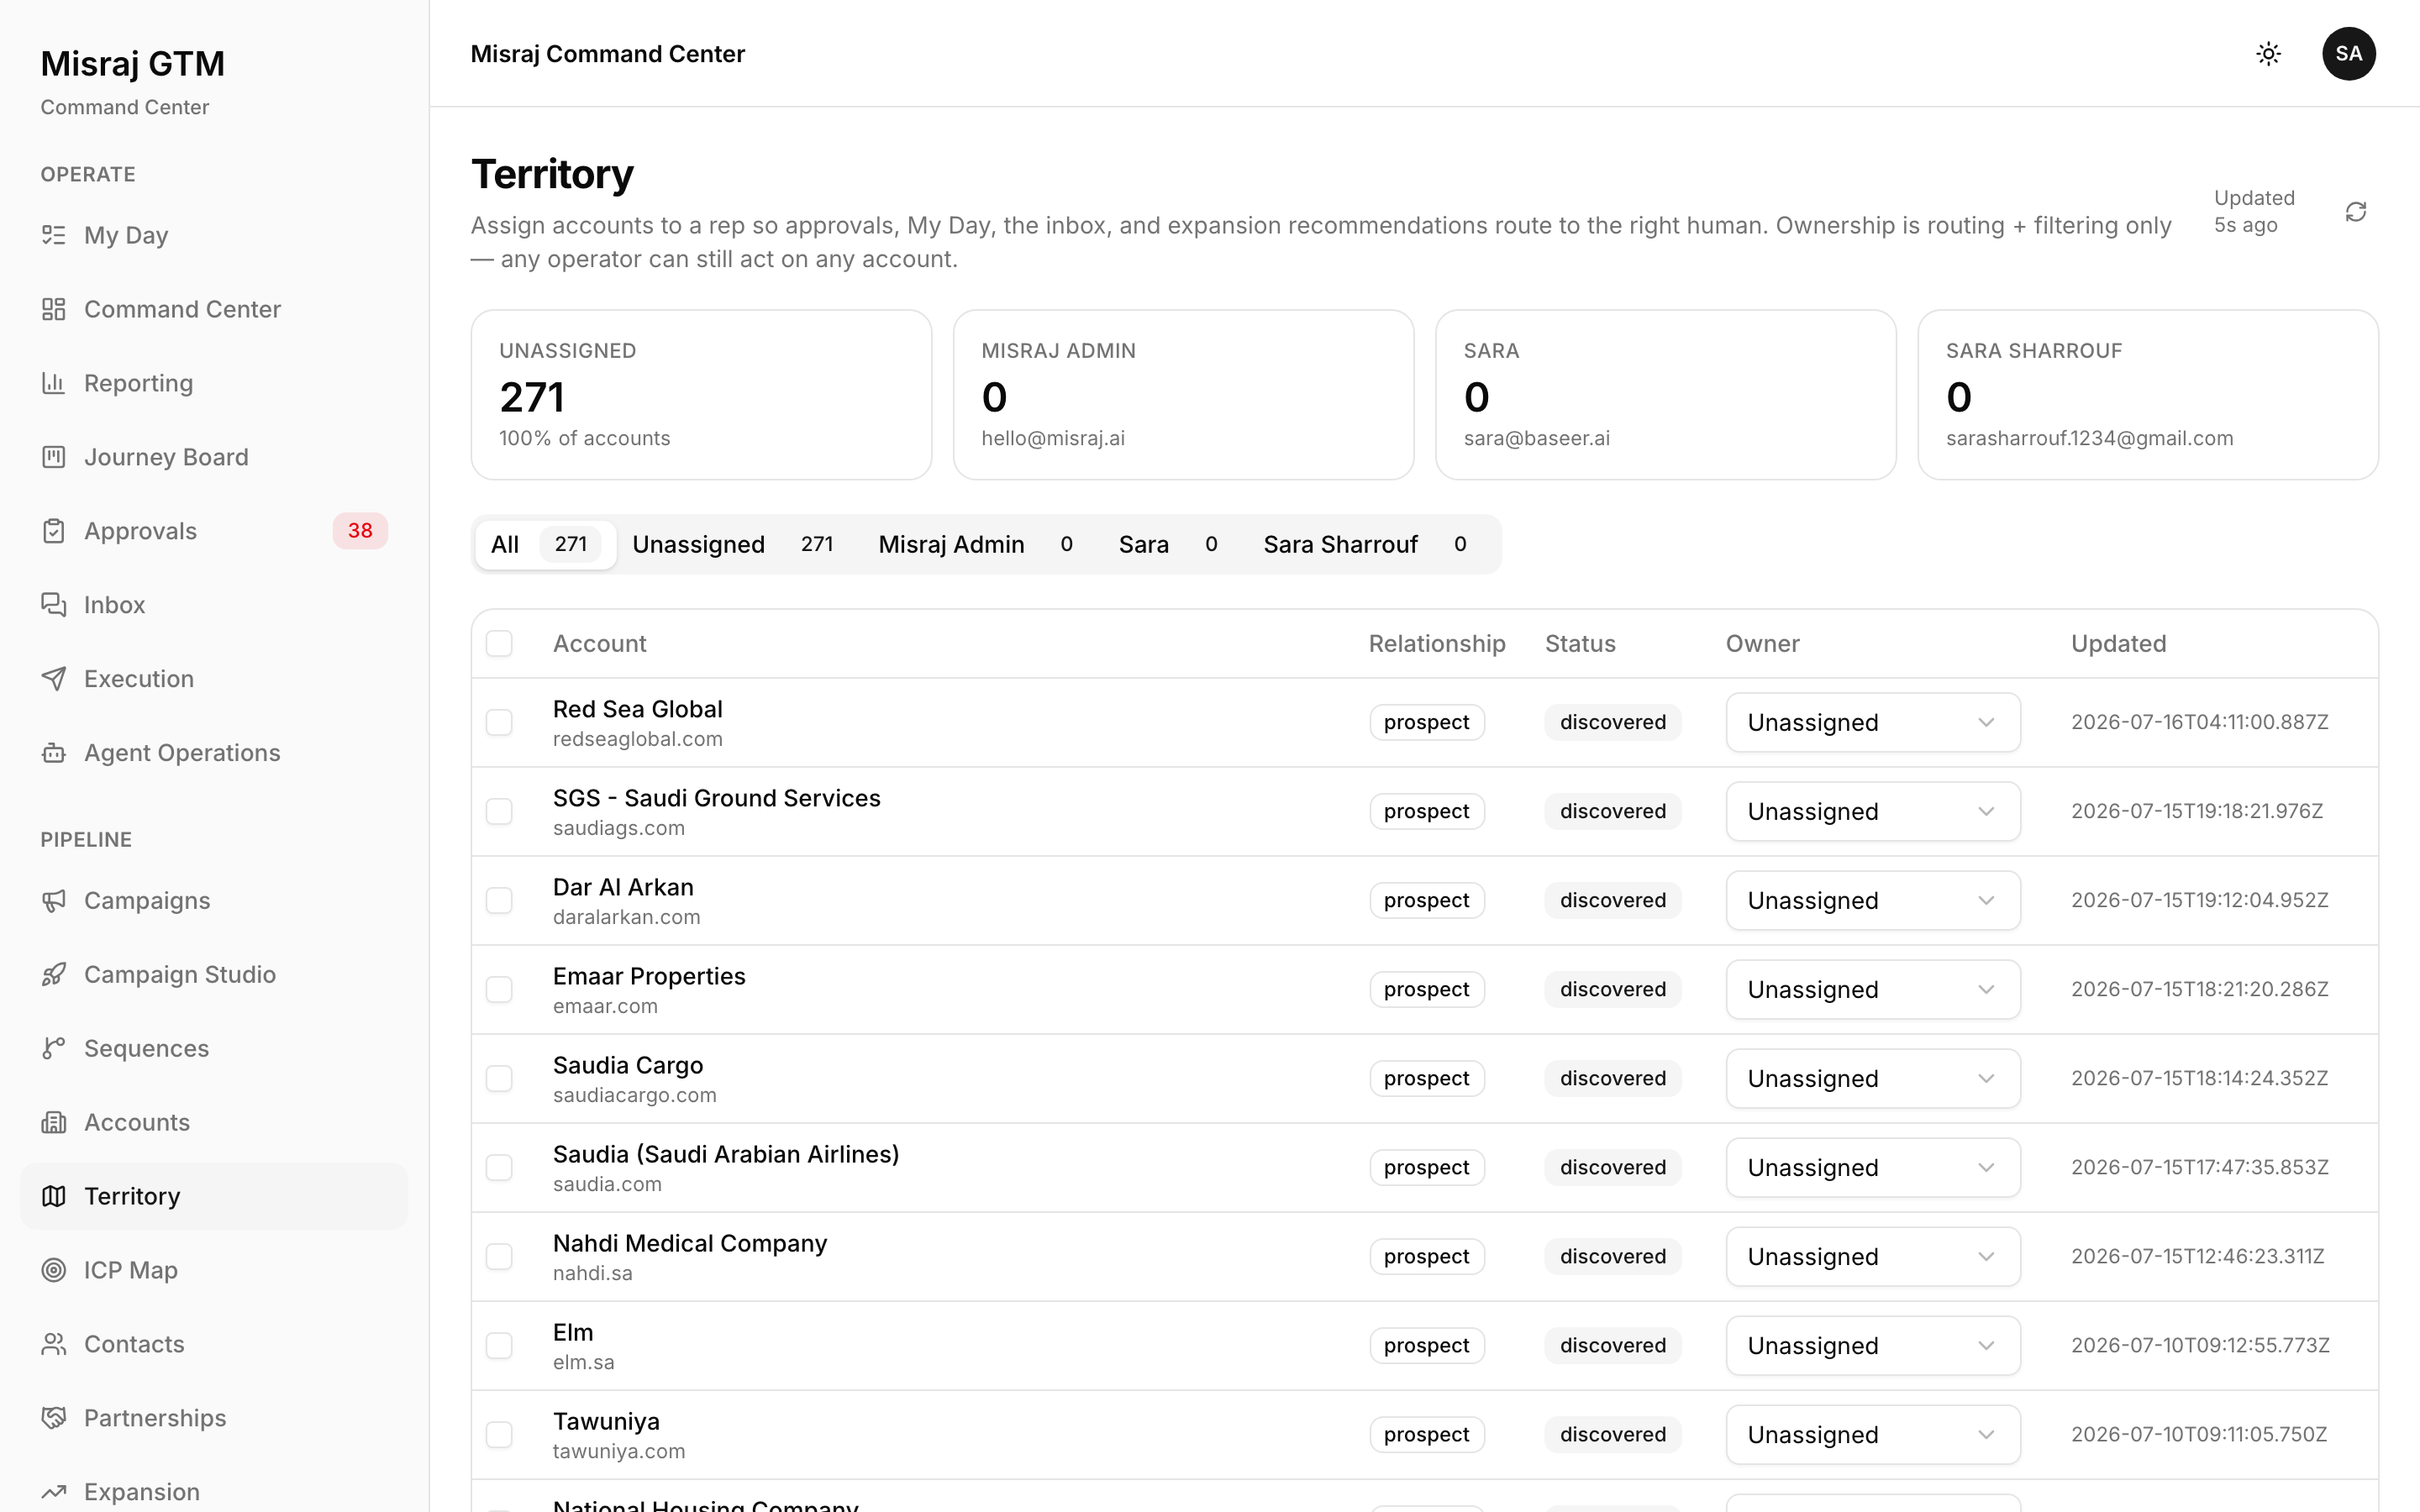
Task: Click the Approvals clipboard icon
Action: coord(54,531)
